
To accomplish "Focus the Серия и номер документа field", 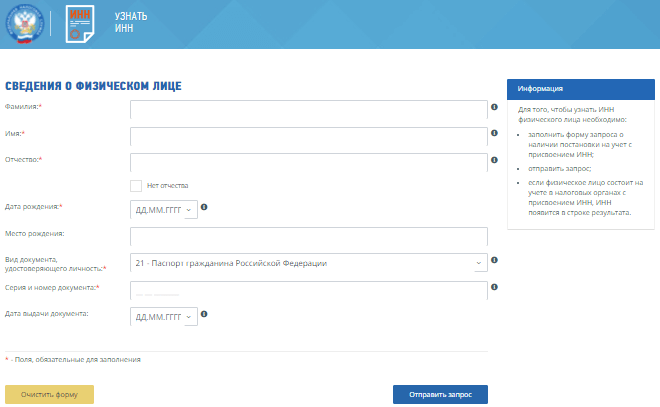I will click(308, 290).
